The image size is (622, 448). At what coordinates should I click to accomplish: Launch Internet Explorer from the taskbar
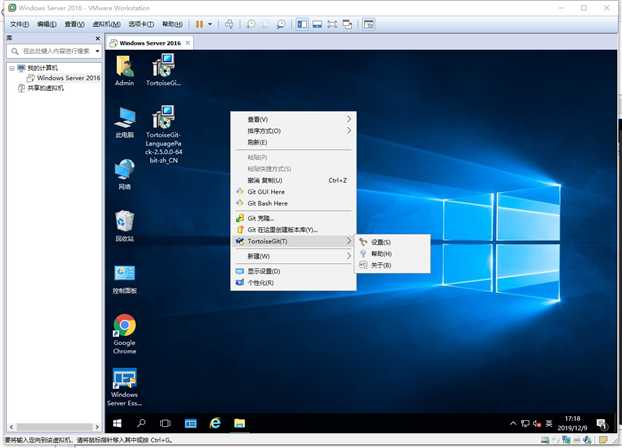[215, 423]
